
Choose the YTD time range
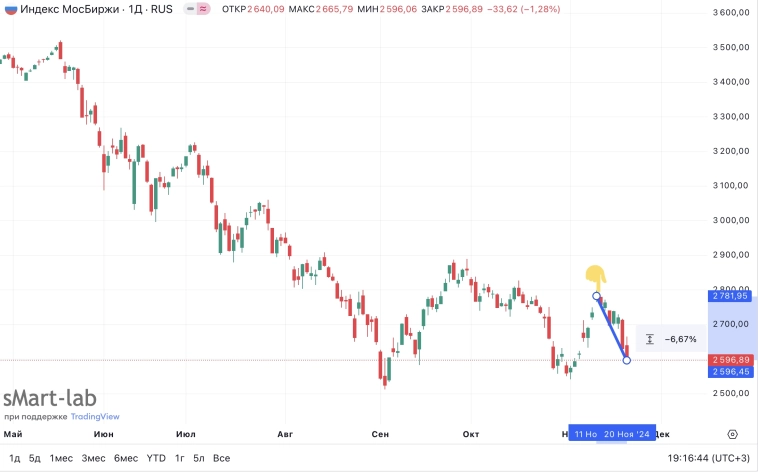(156, 458)
